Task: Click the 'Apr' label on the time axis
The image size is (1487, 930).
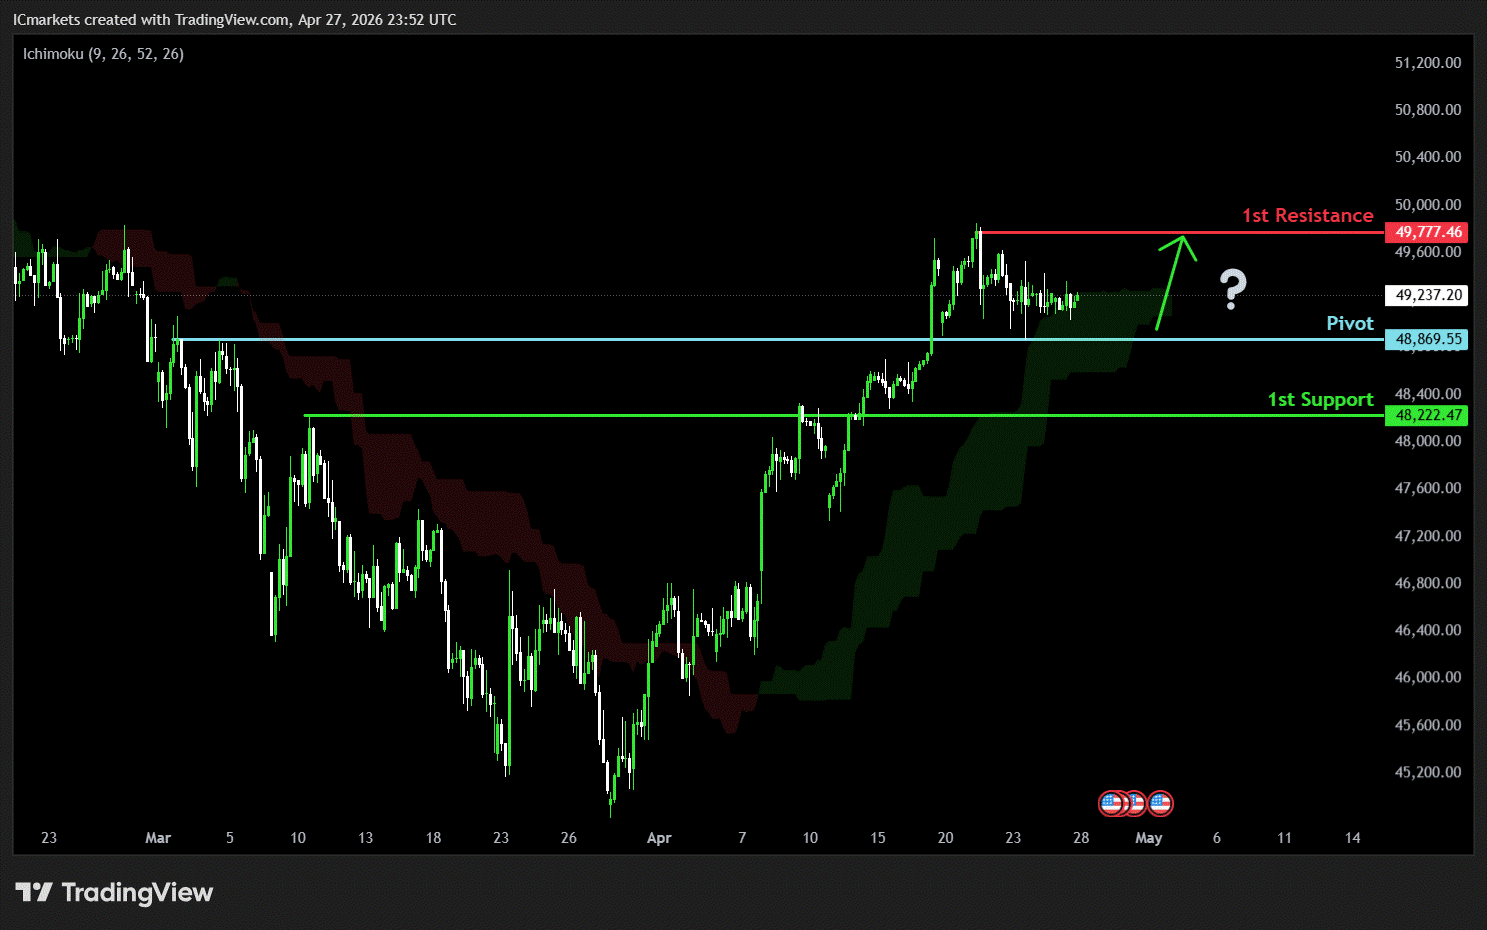Action: [x=659, y=838]
